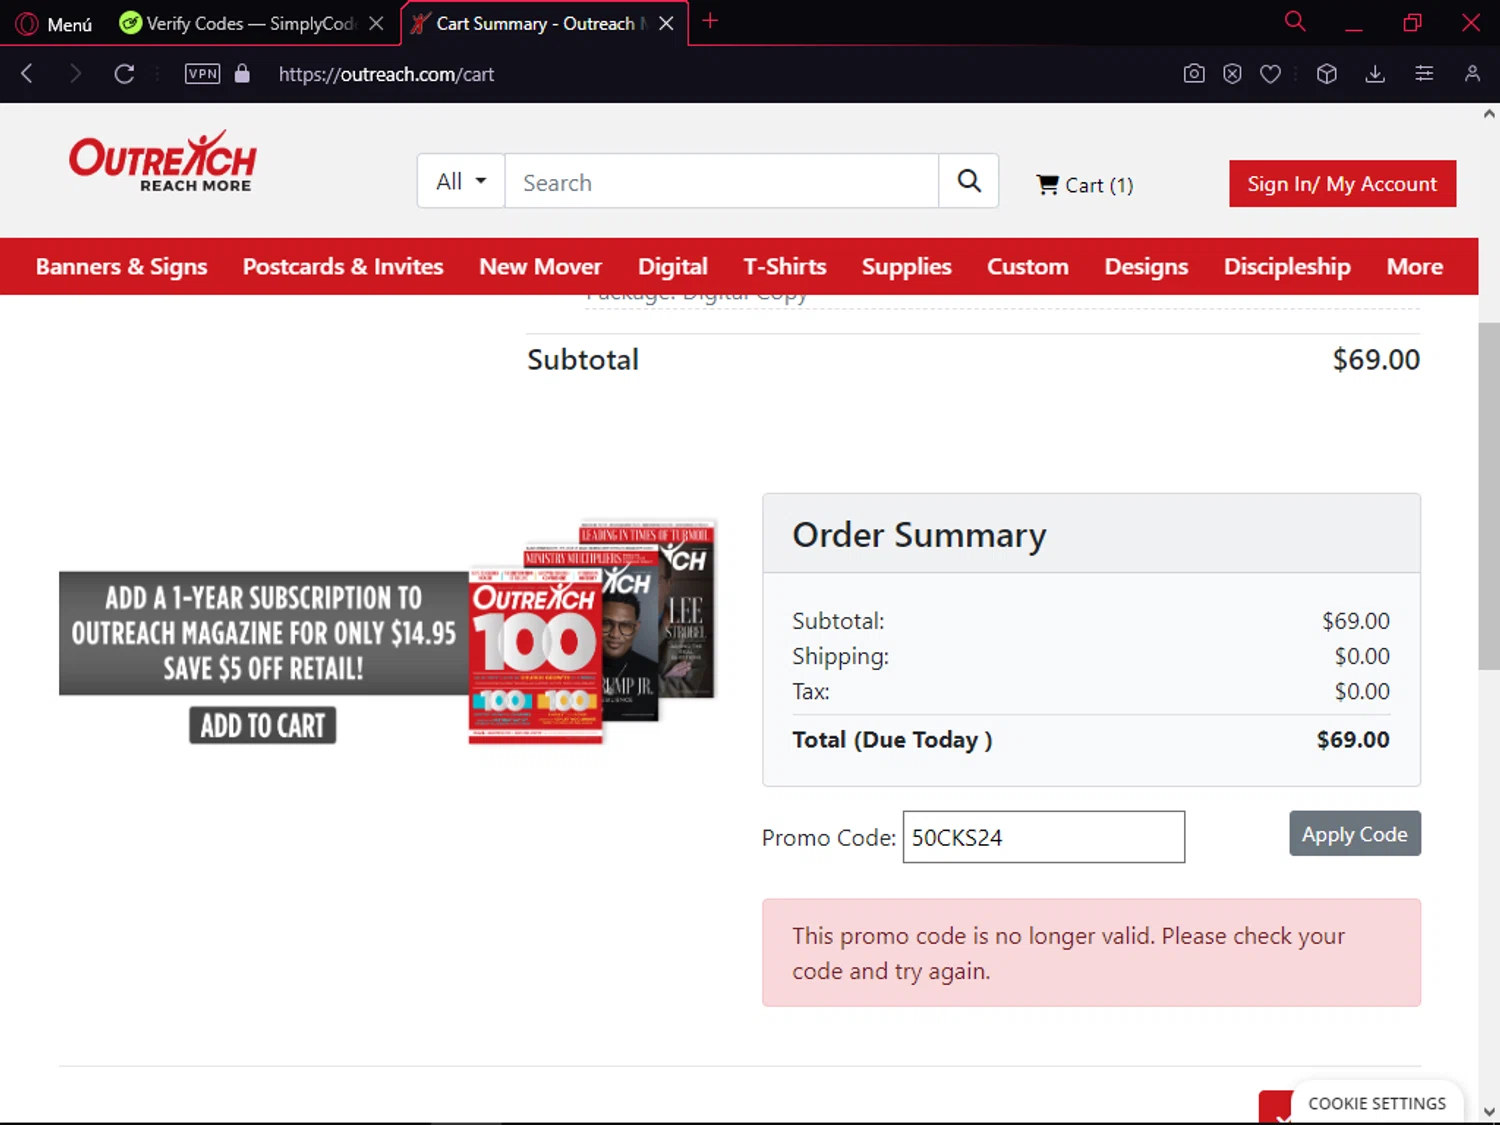Open Discipleship menu item
1500x1125 pixels.
1287,267
